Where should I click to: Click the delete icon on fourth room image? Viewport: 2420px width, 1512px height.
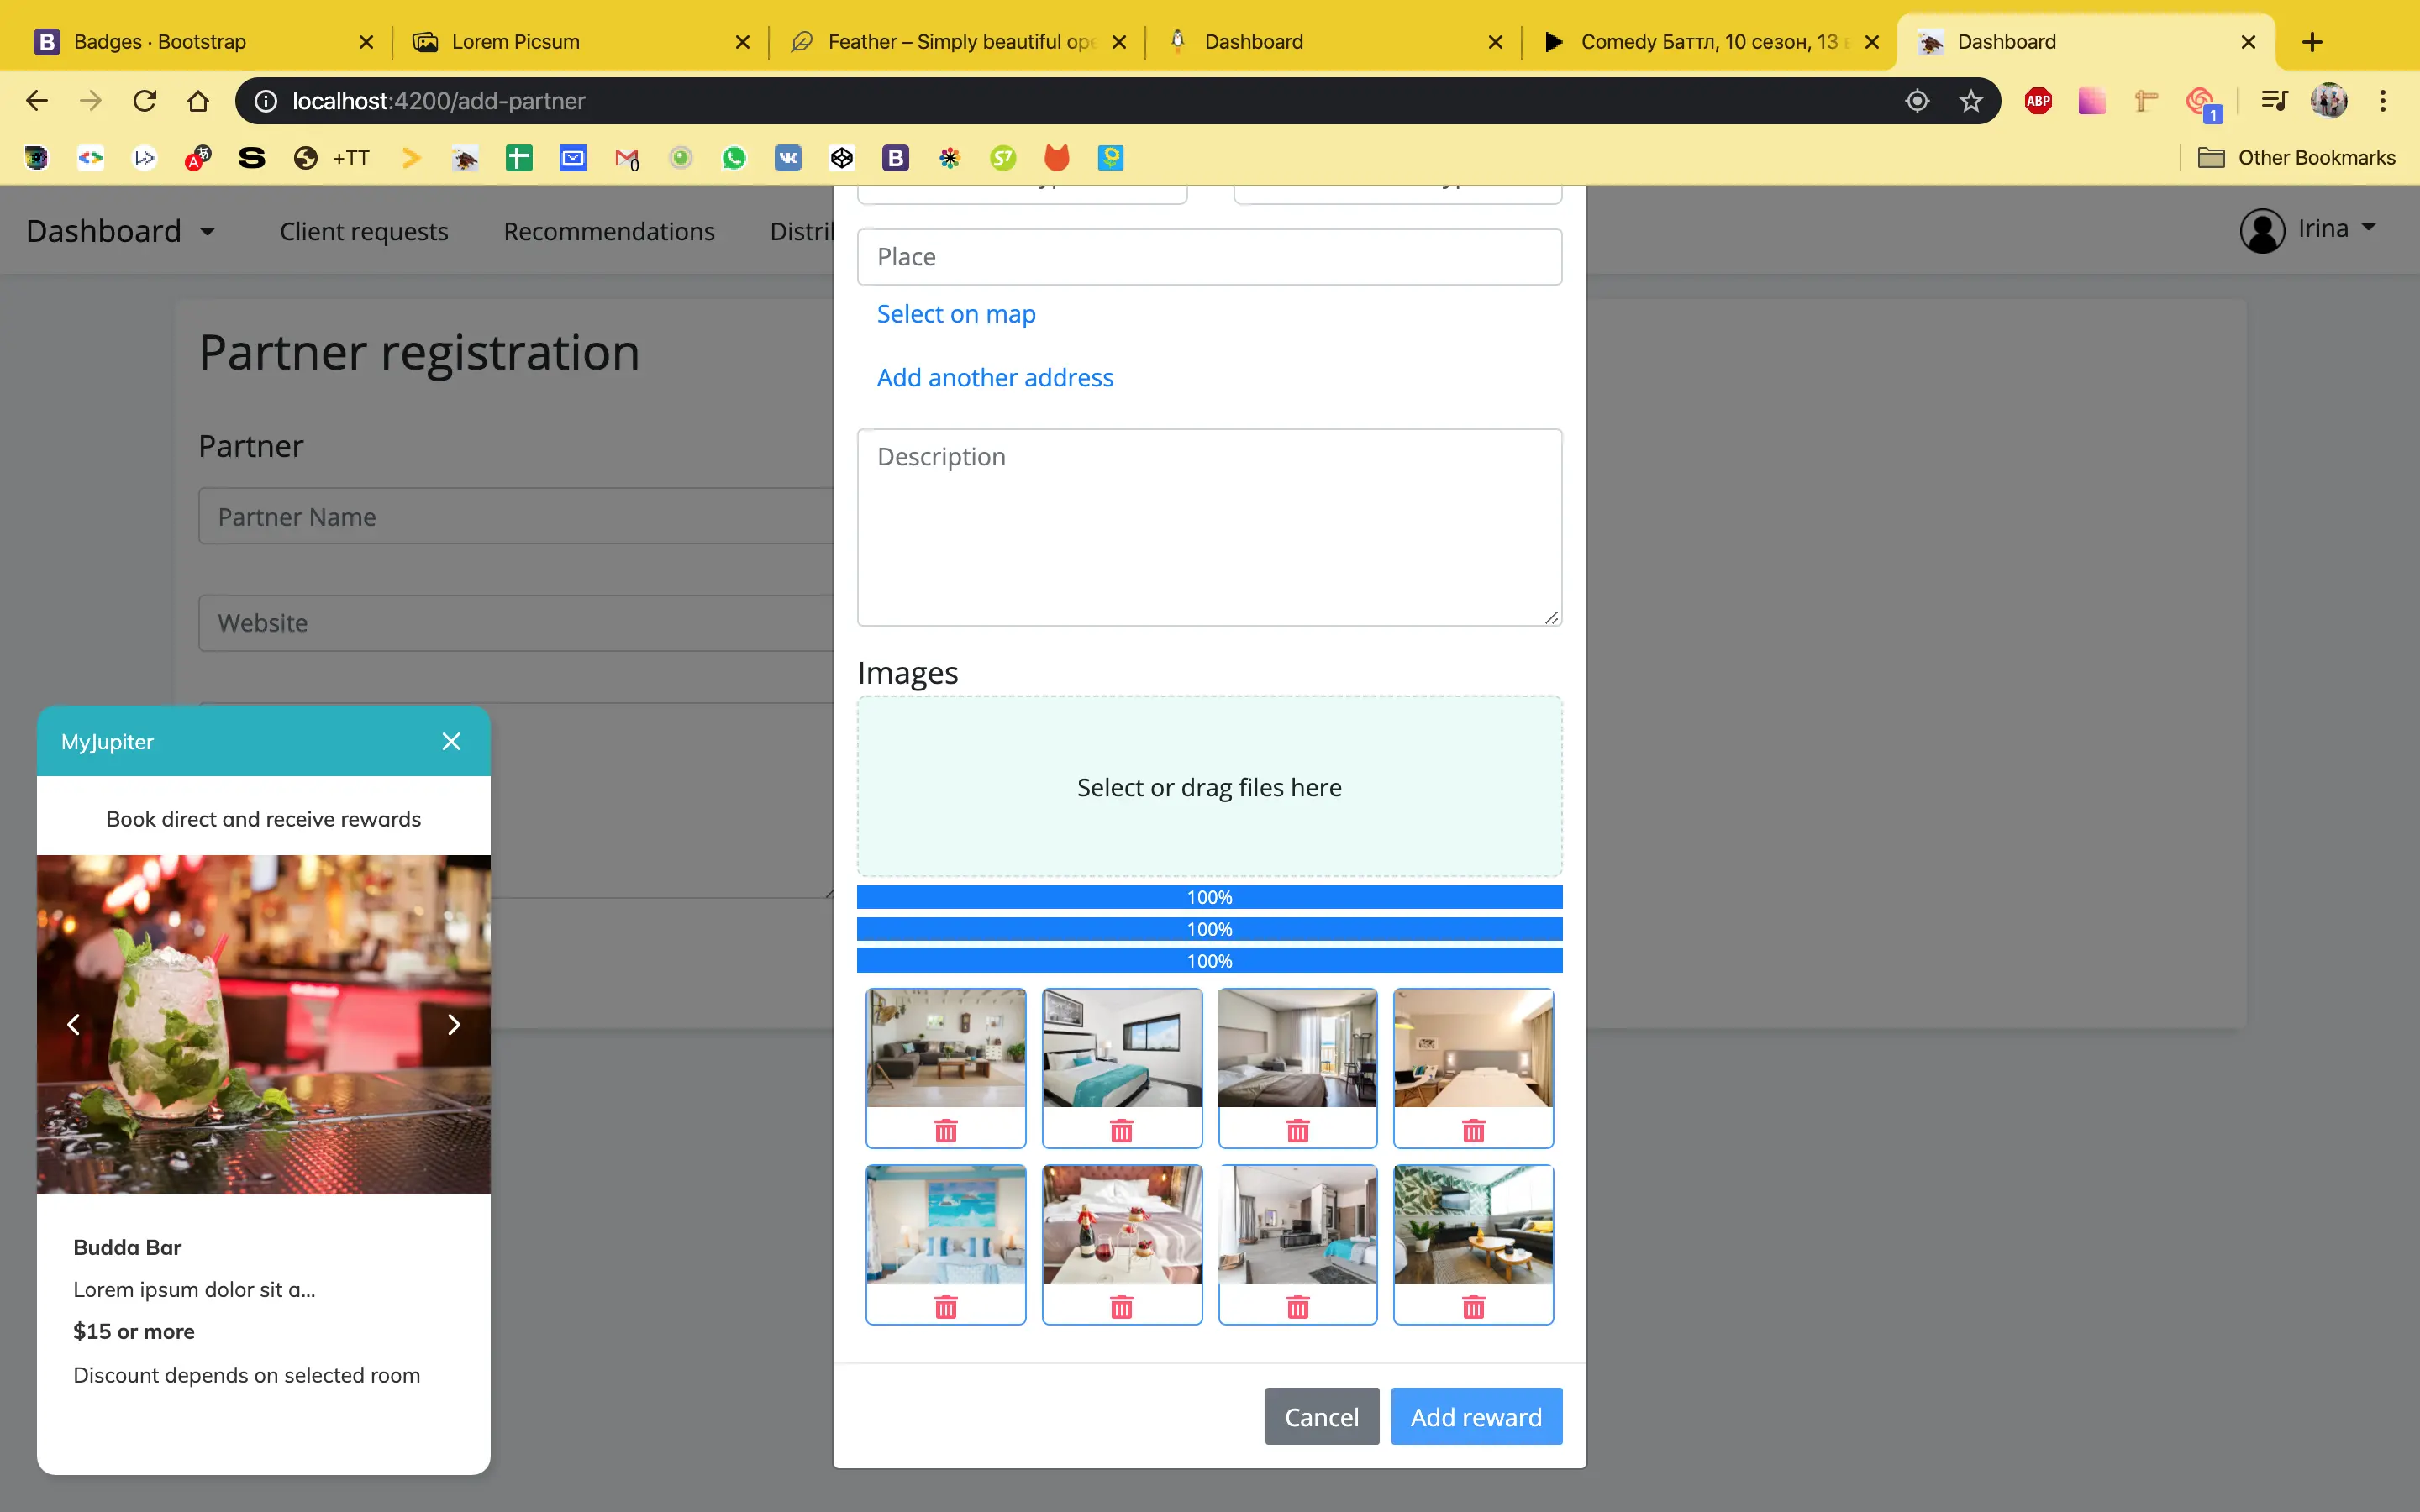click(1472, 1129)
